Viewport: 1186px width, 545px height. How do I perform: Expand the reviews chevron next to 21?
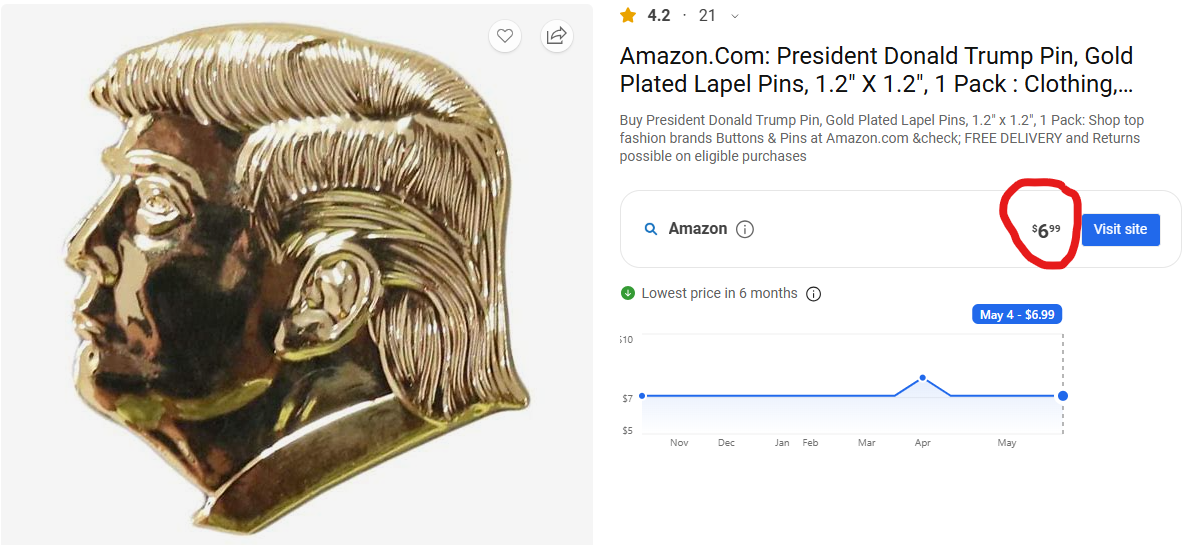pos(736,16)
